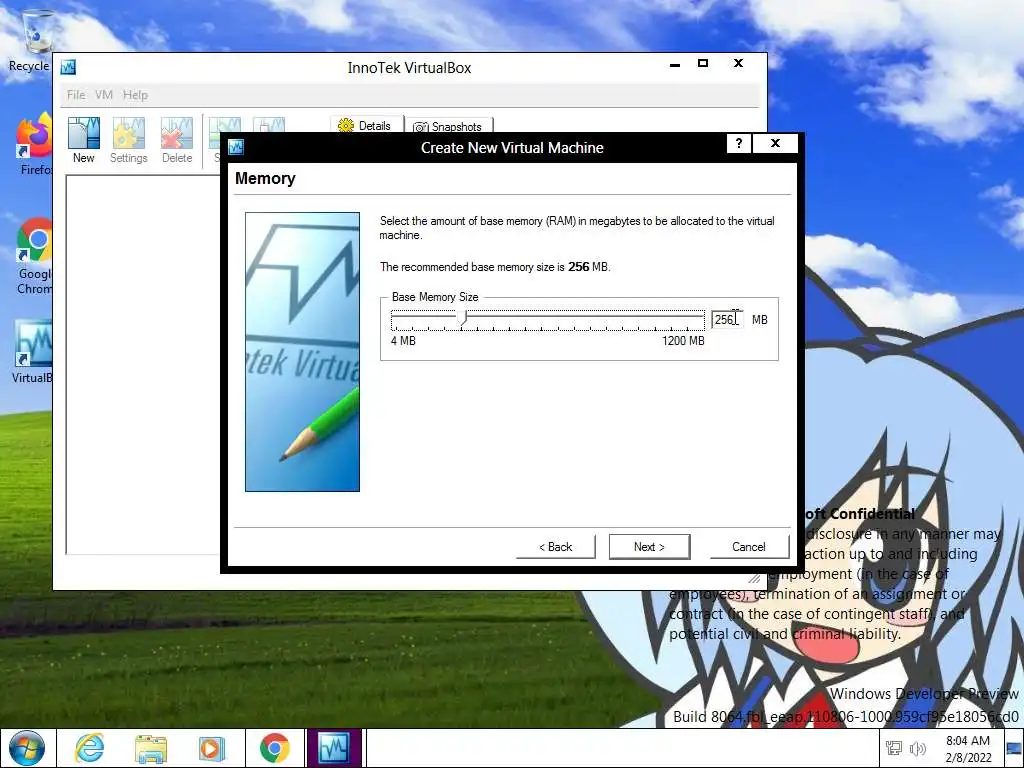The width and height of the screenshot is (1024, 768).
Task: Open VM Settings from the toolbar
Action: pos(128,140)
